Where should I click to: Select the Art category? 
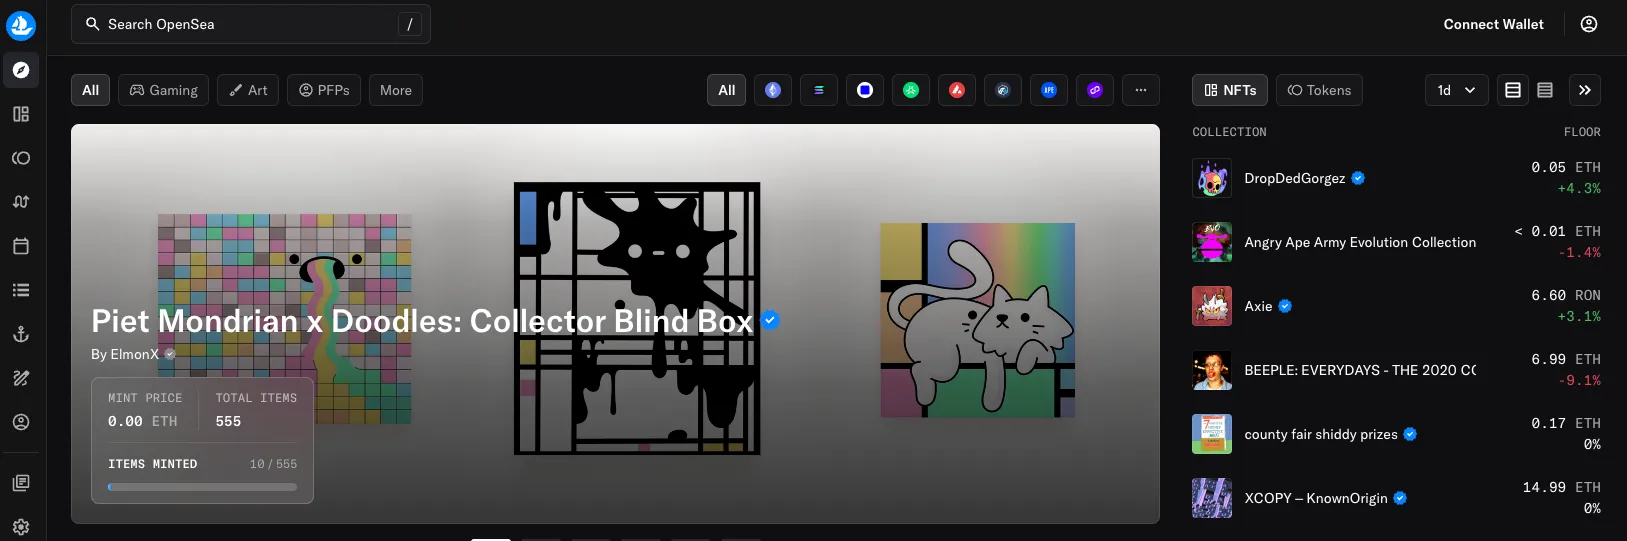click(x=248, y=90)
